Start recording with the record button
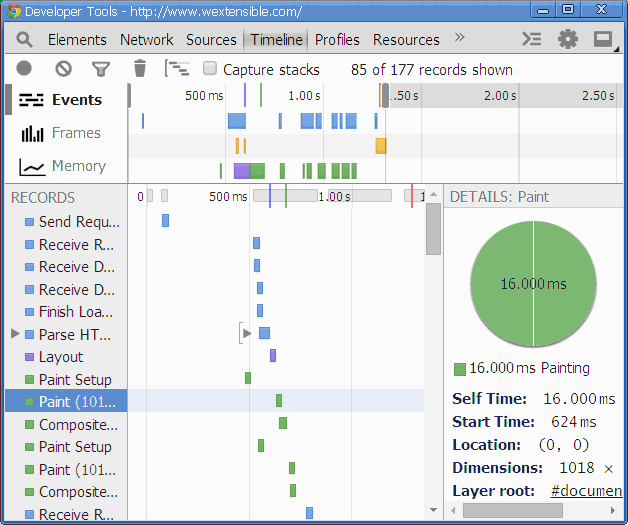 pyautogui.click(x=24, y=69)
